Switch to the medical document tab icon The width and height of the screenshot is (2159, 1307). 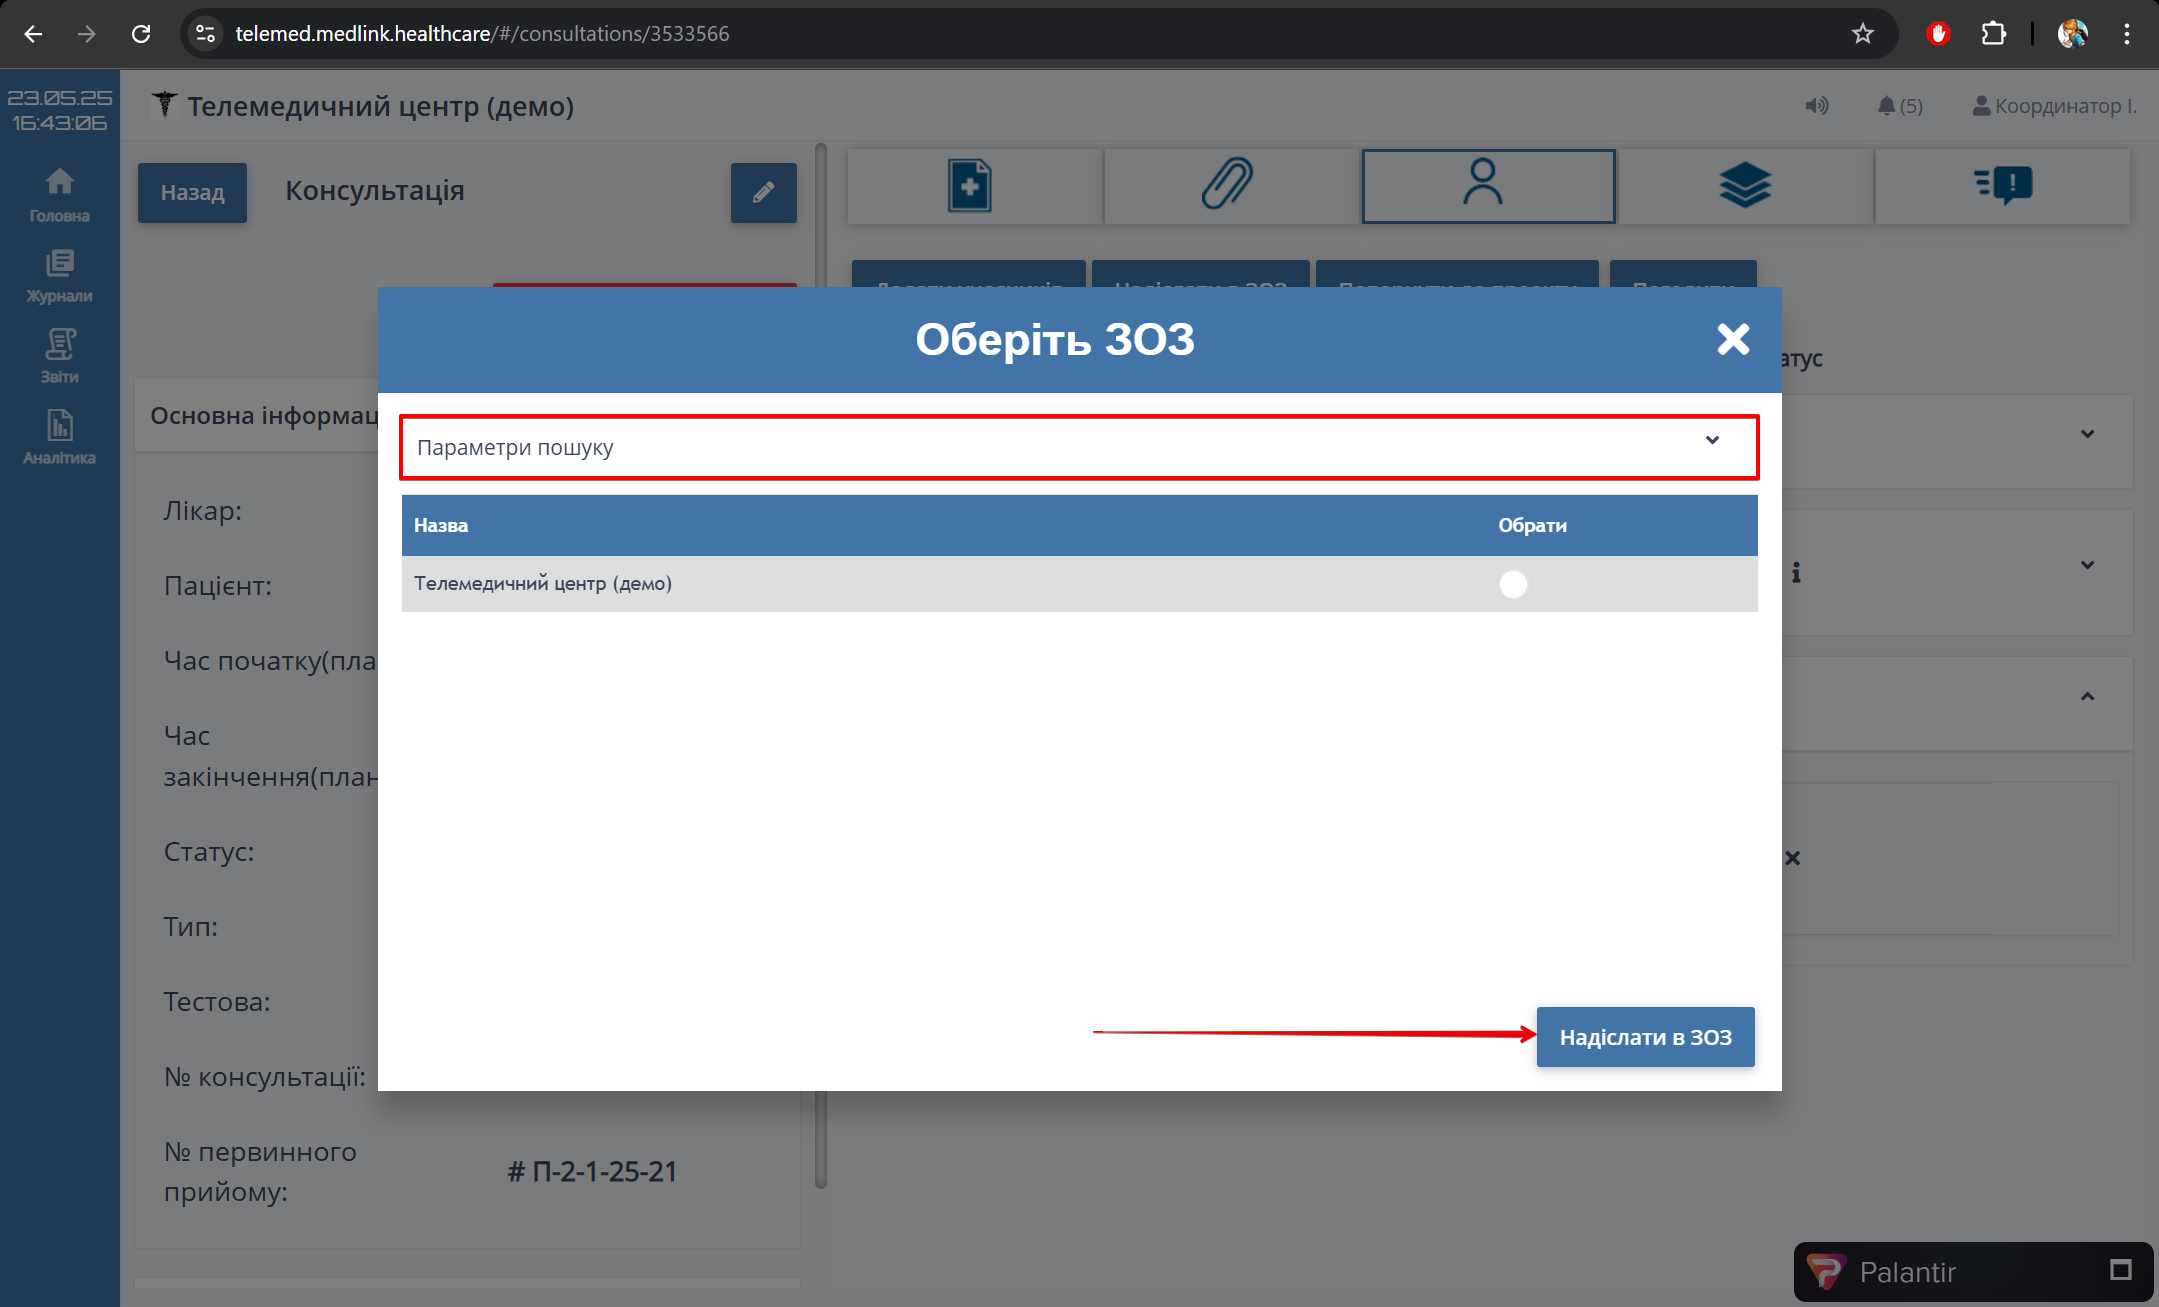click(x=970, y=186)
